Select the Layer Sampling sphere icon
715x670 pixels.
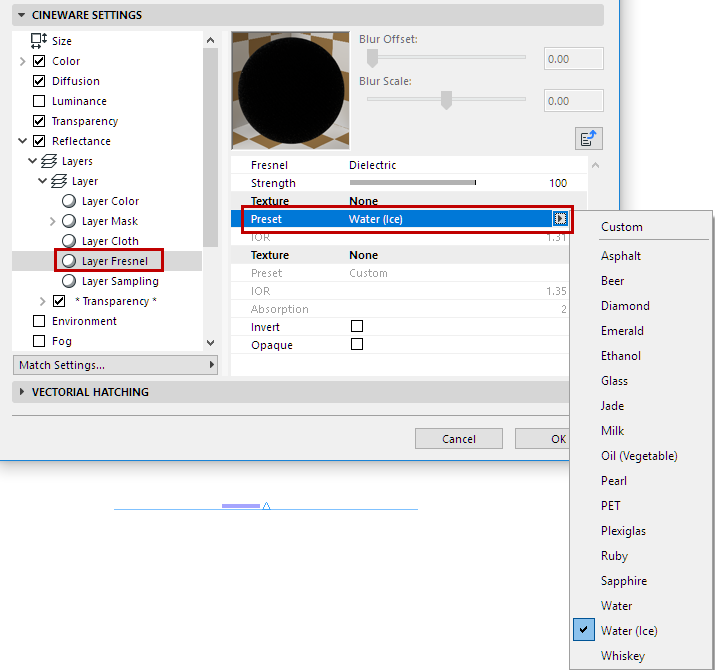(x=69, y=281)
